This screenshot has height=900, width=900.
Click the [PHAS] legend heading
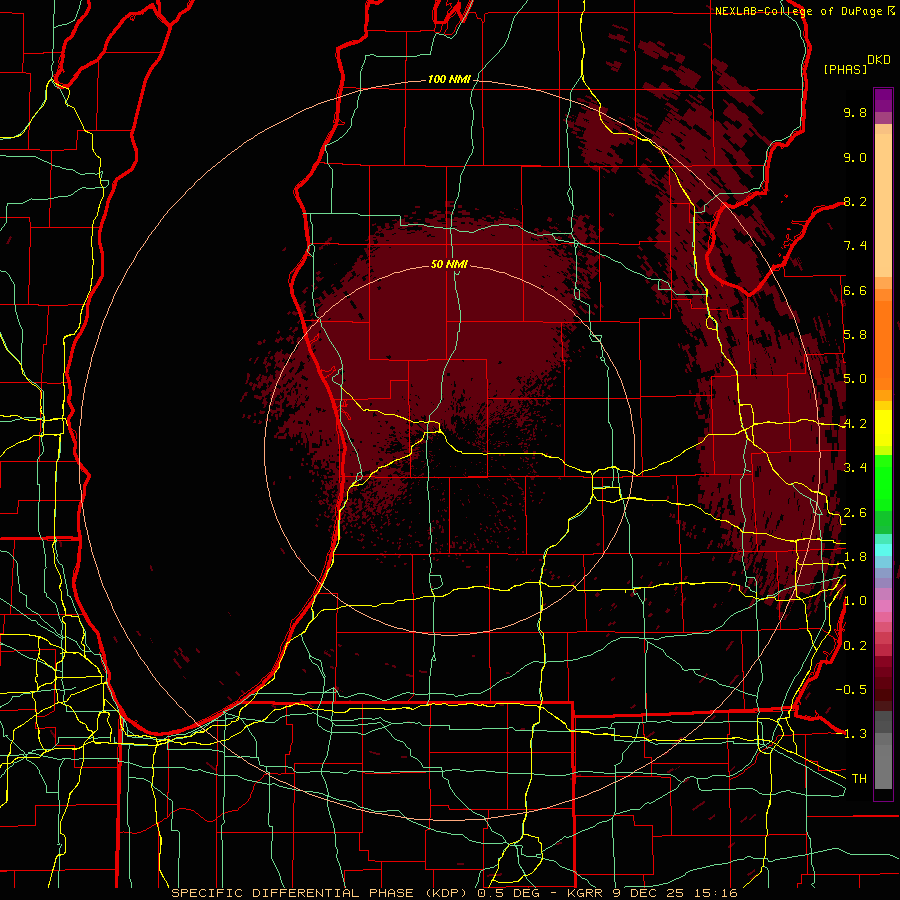click(845, 69)
